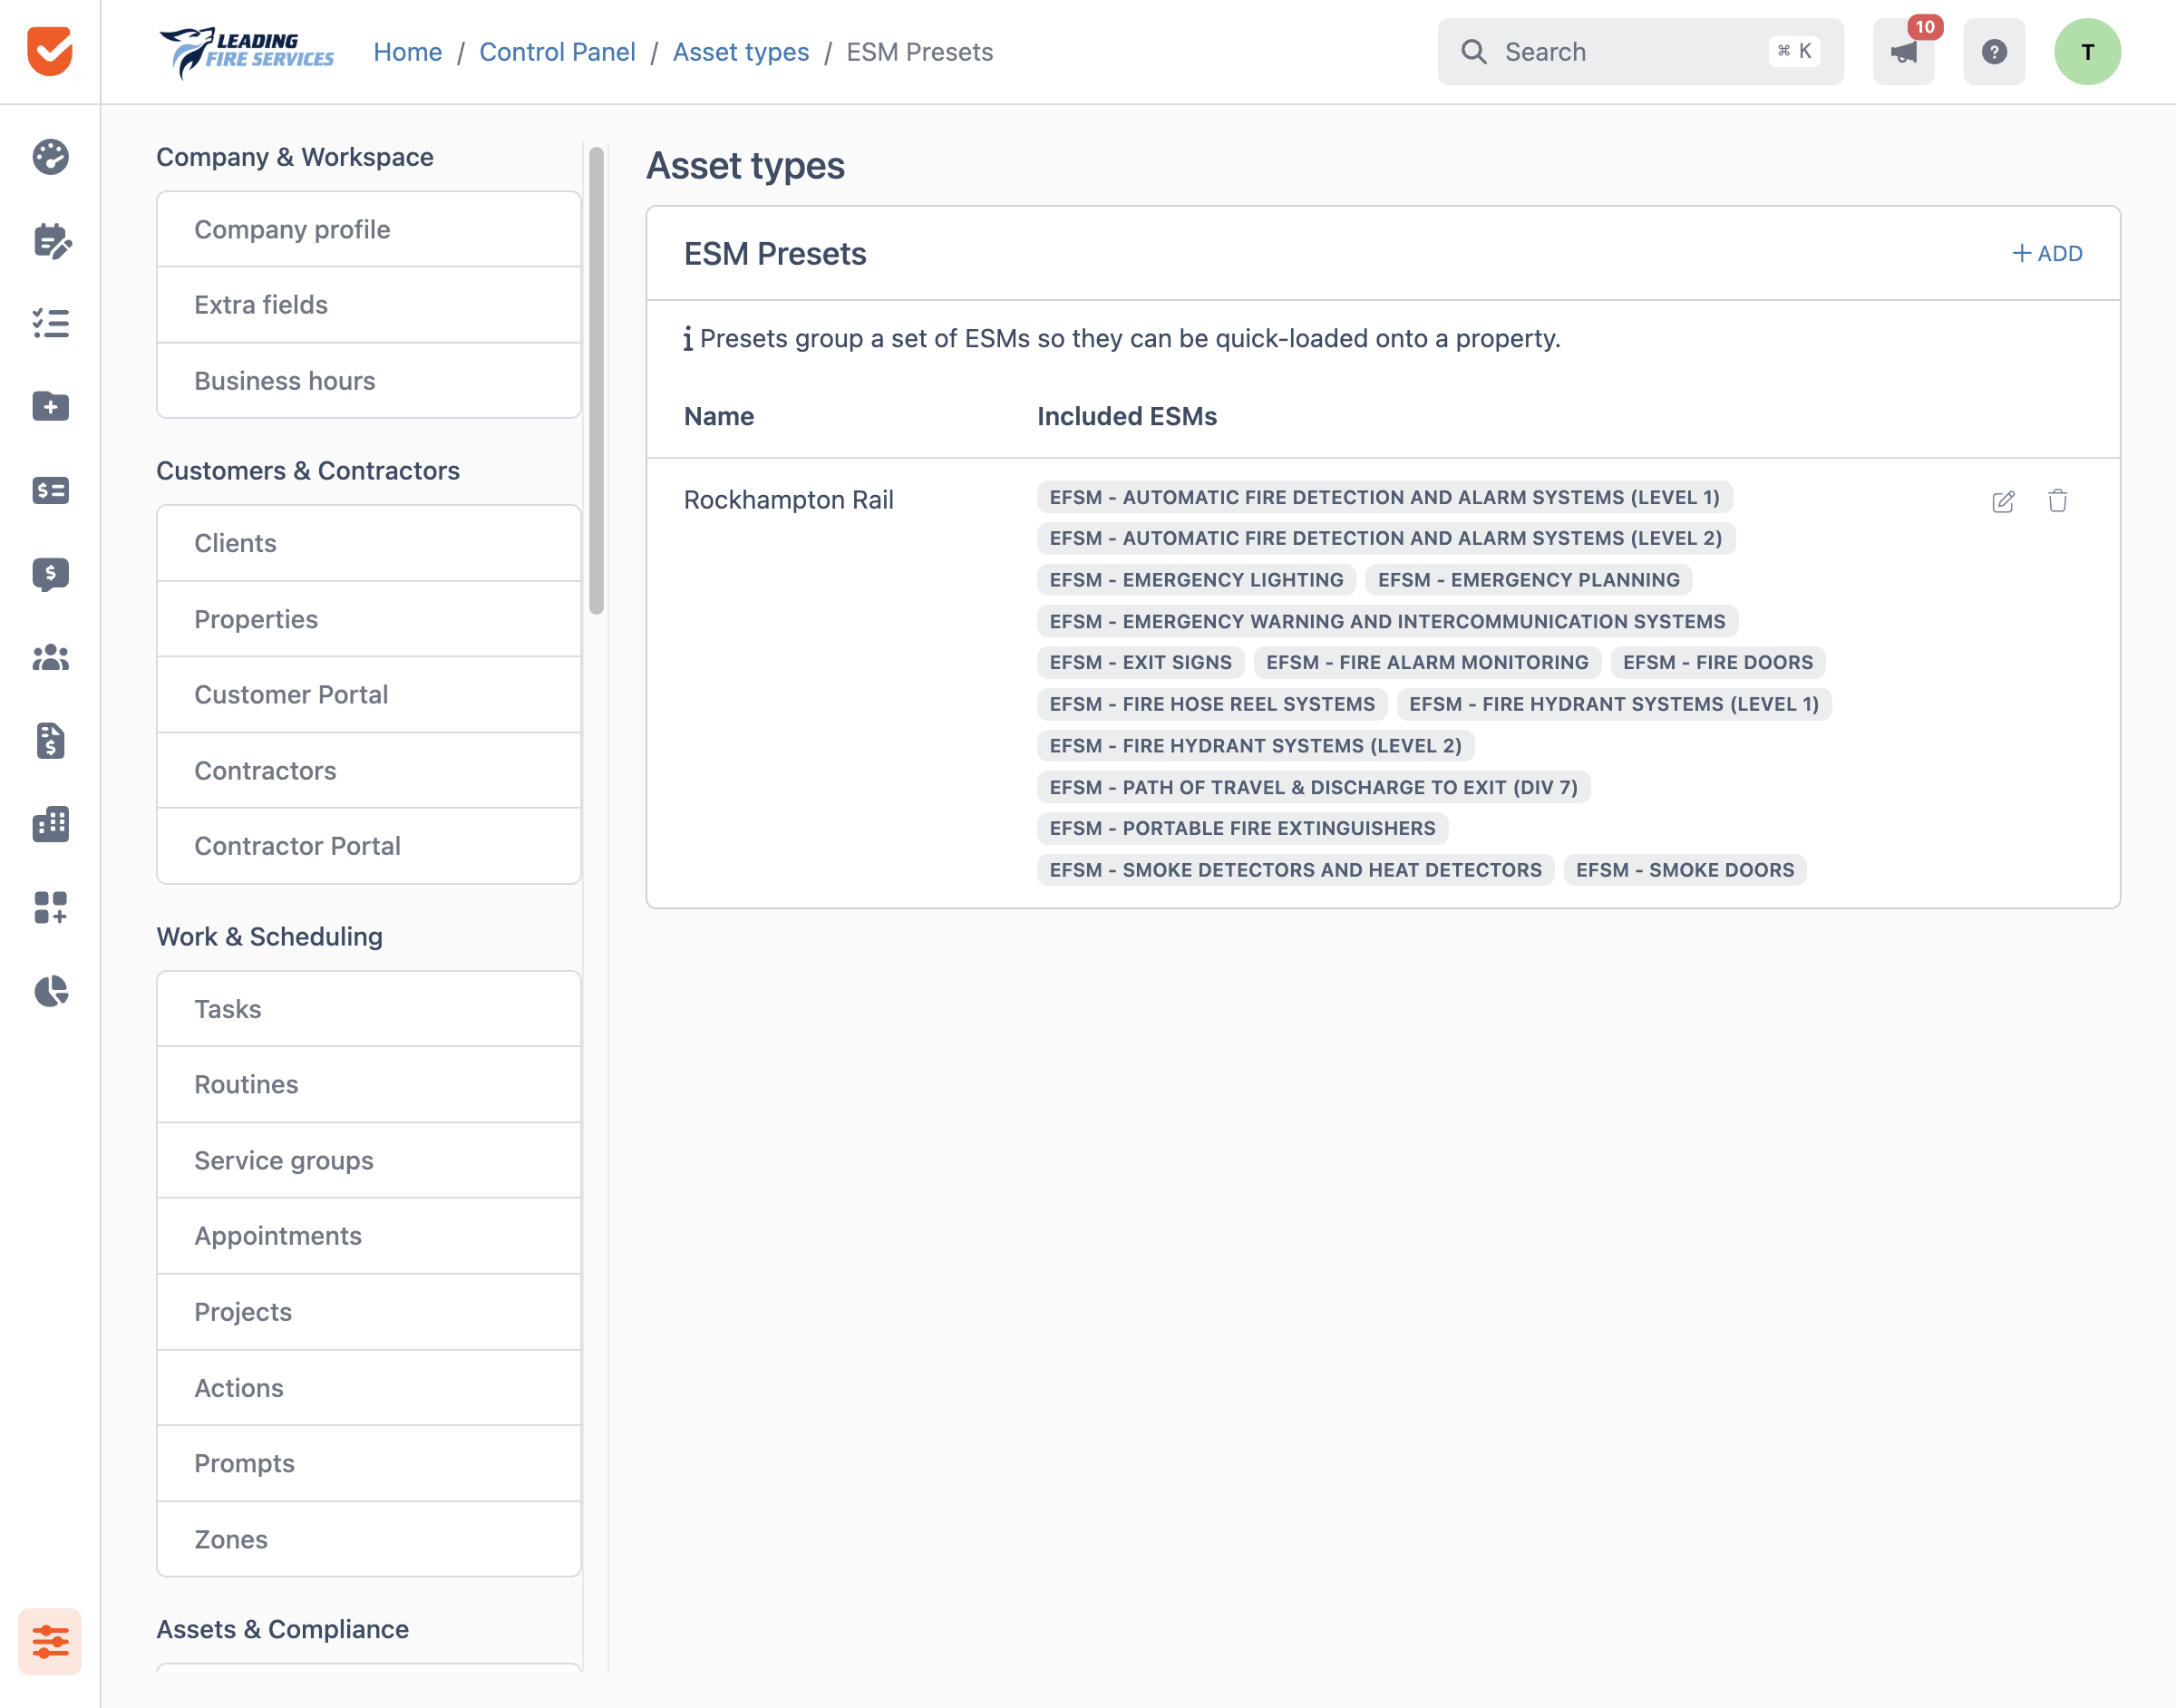
Task: Click the orange shield app logo
Action: (50, 51)
